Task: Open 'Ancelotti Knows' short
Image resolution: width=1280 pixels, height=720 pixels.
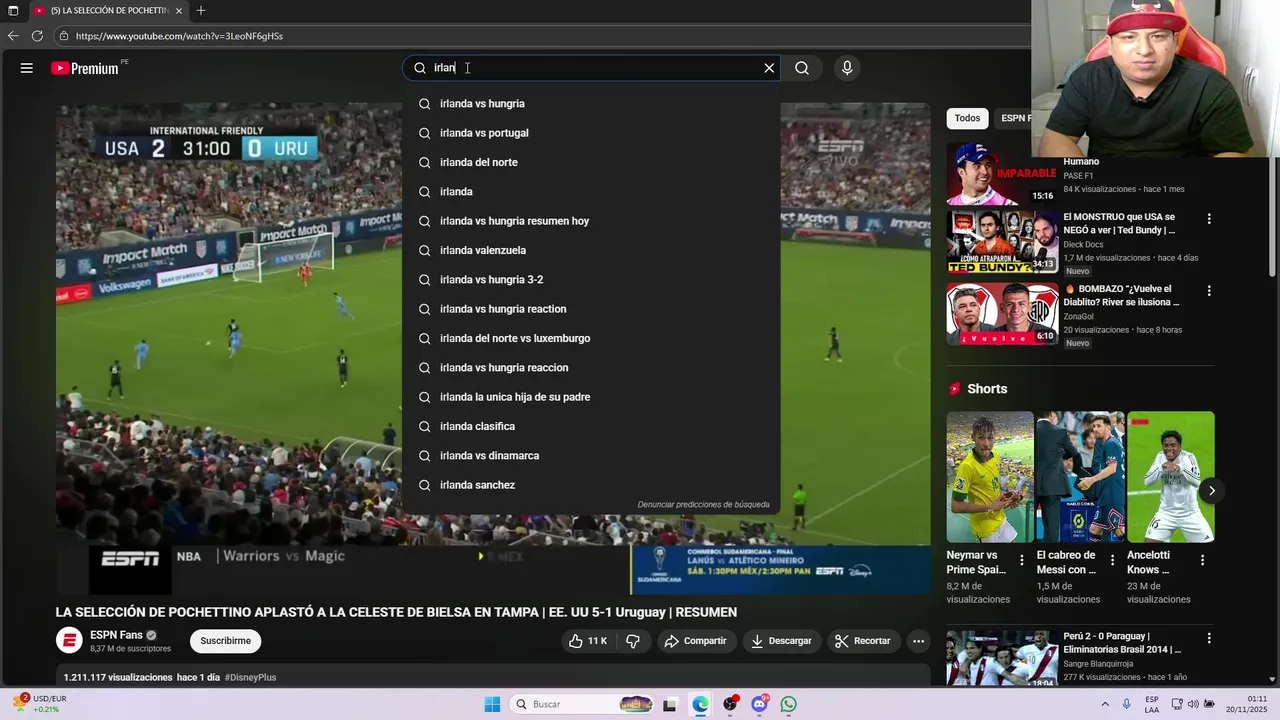Action: point(1171,477)
